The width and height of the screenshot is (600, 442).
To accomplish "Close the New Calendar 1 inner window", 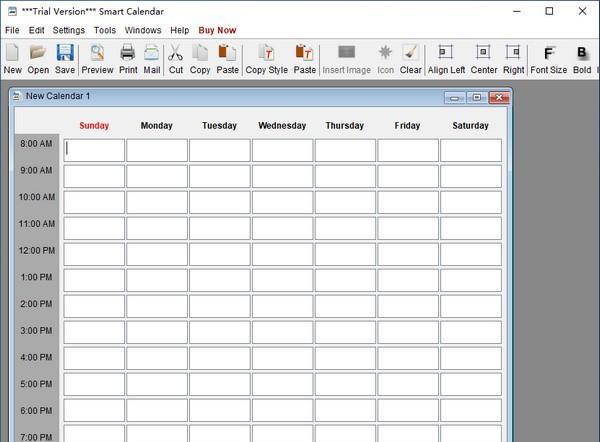I will click(x=499, y=98).
